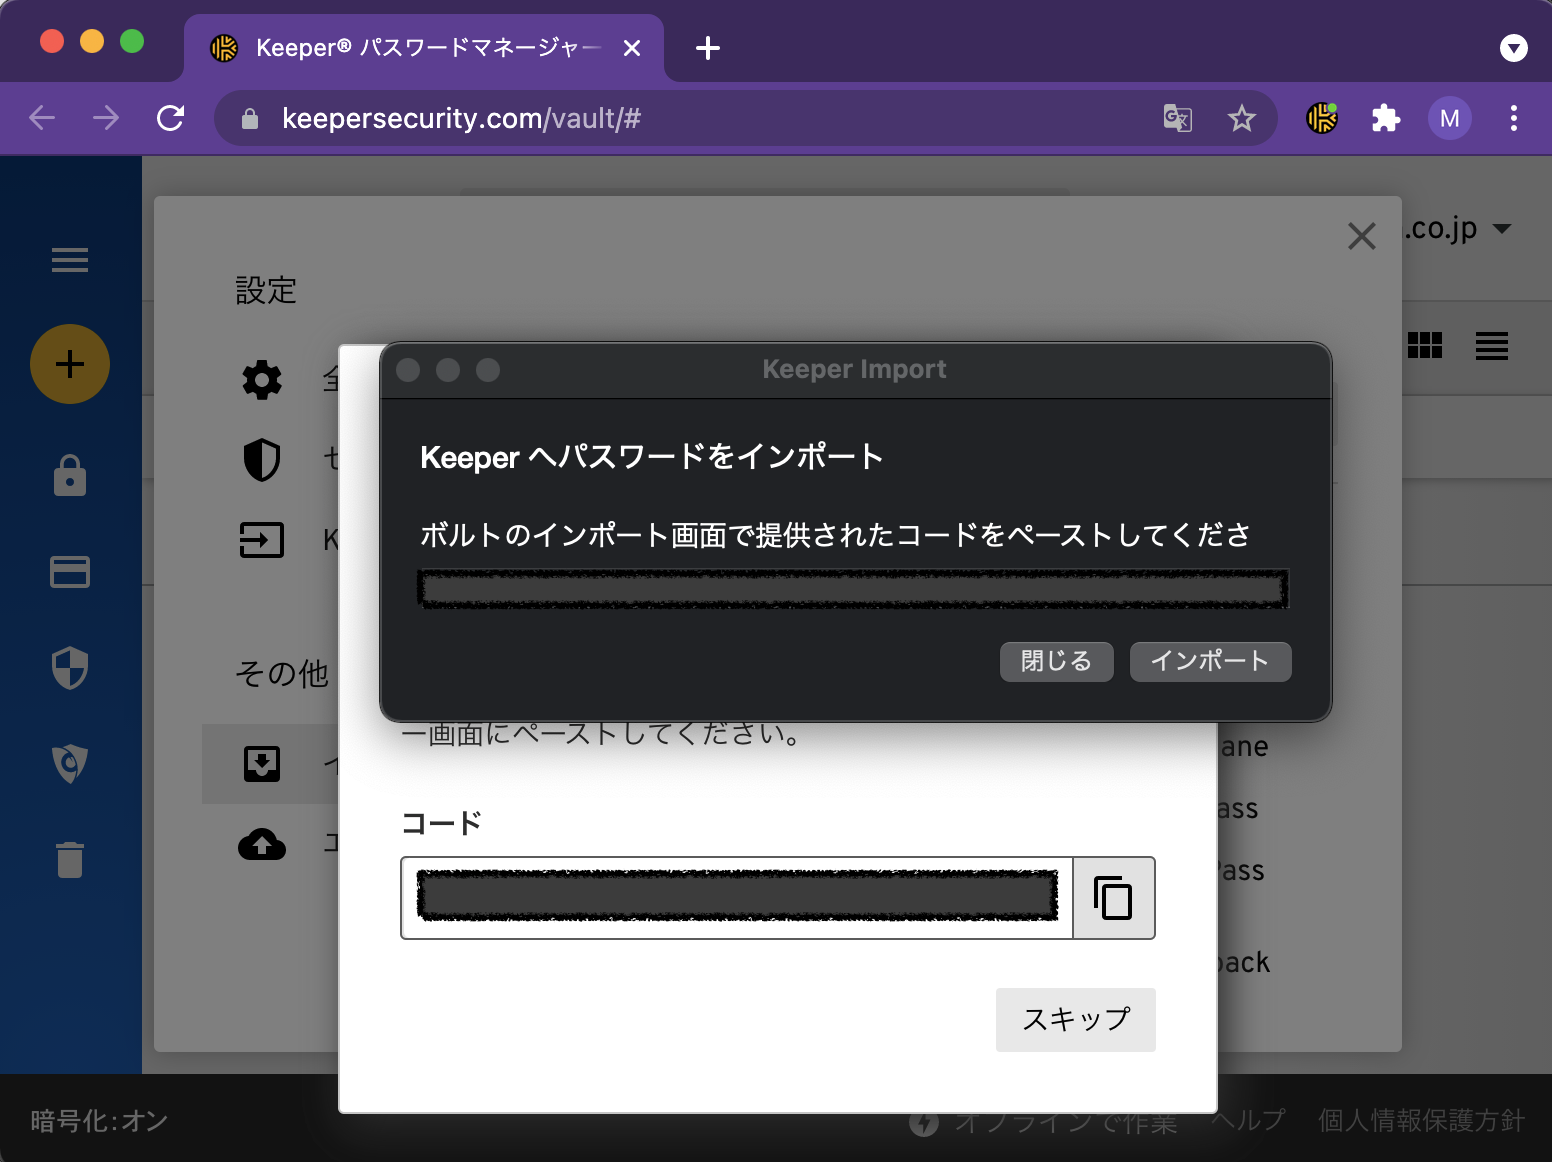The width and height of the screenshot is (1552, 1162).
Task: Open a new browser tab
Action: coord(708,48)
